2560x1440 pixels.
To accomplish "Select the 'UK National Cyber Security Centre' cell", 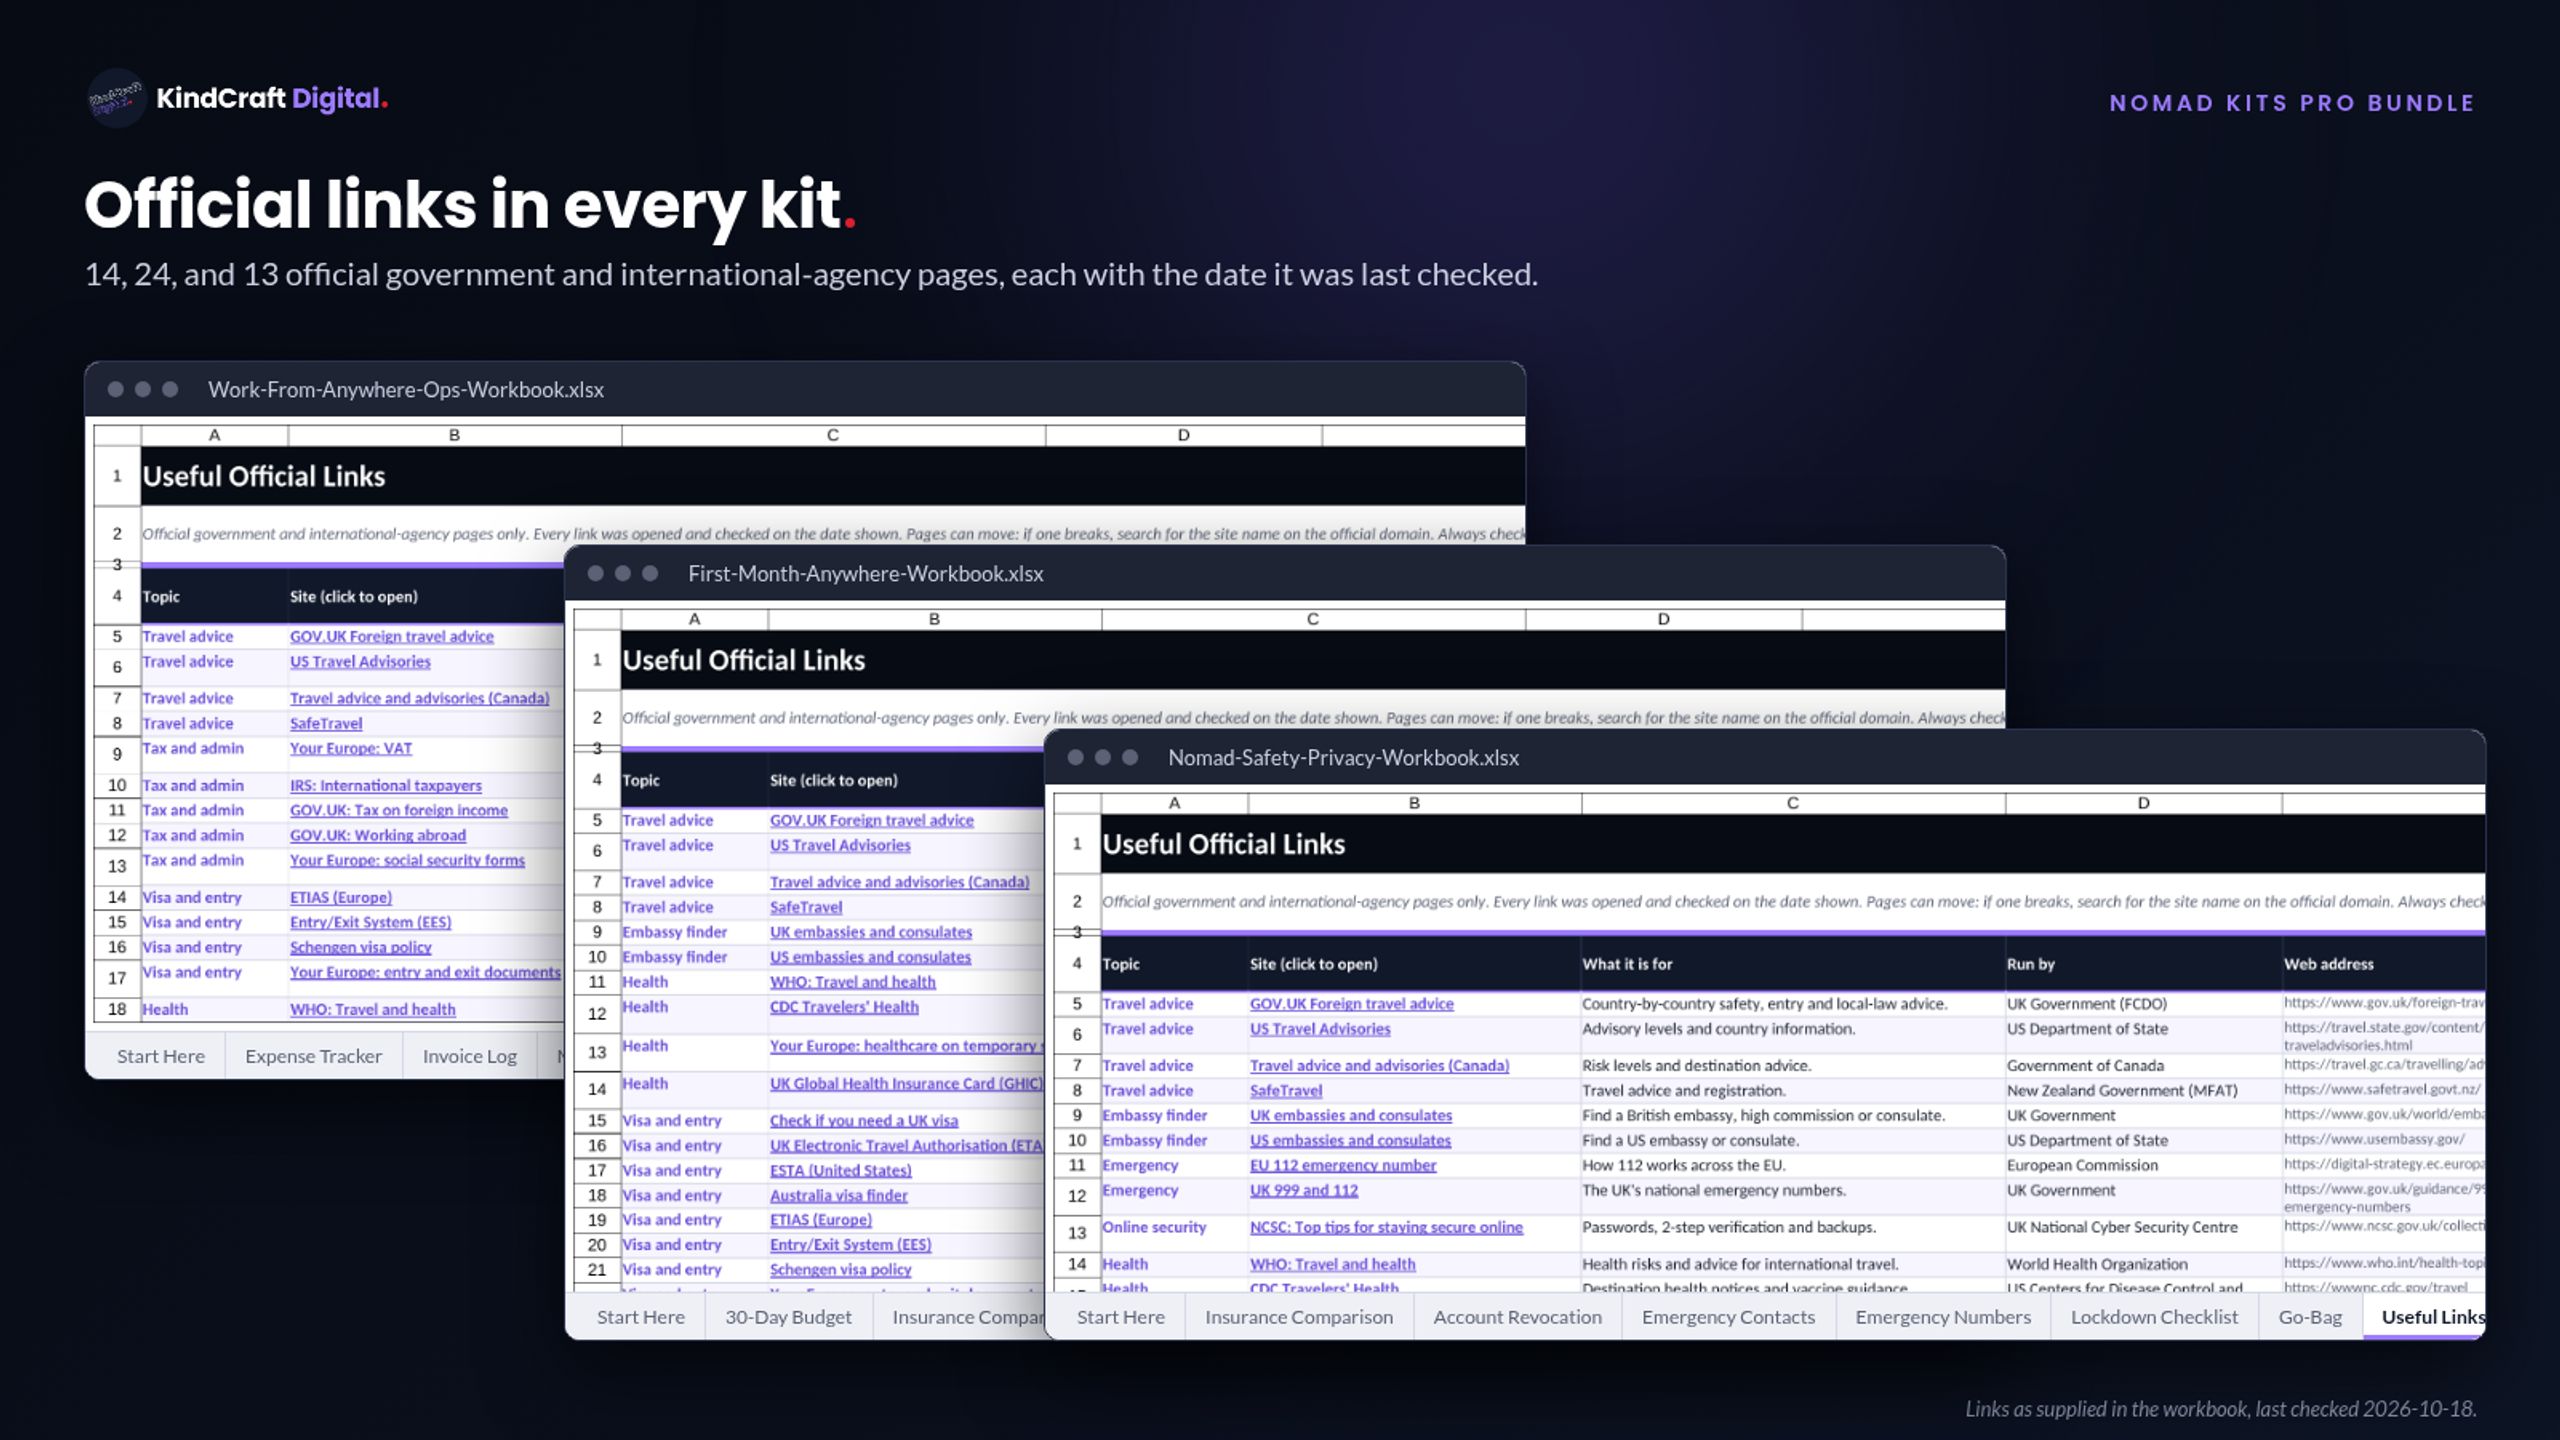I will 2143,1233.
